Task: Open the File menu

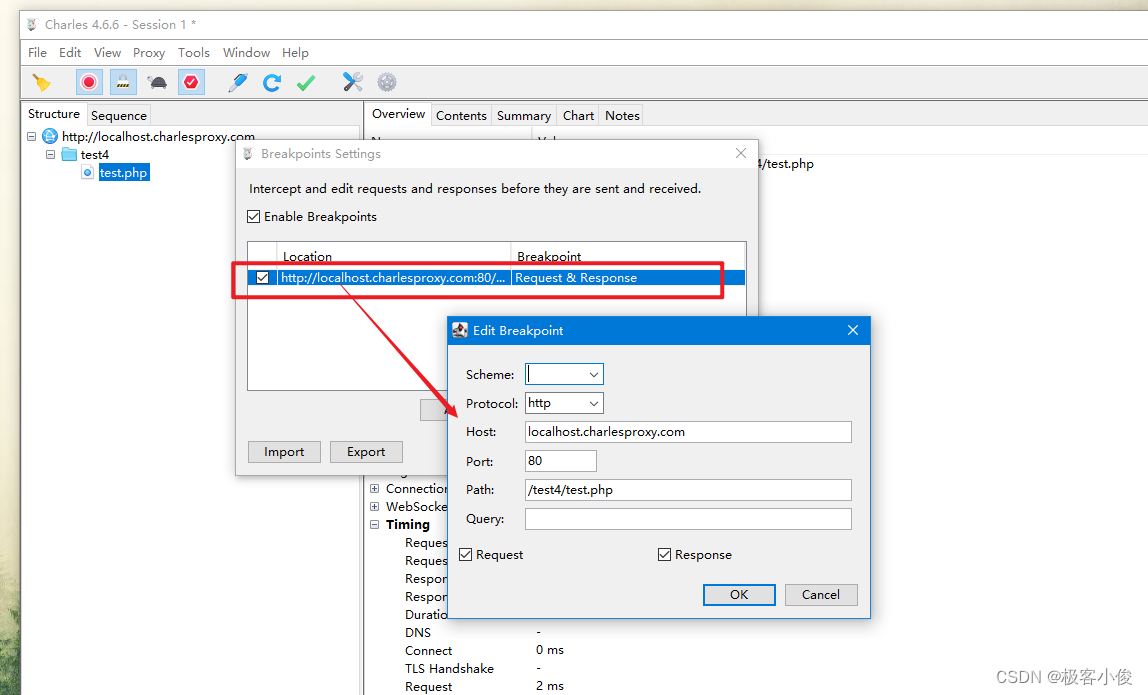Action: click(x=37, y=53)
